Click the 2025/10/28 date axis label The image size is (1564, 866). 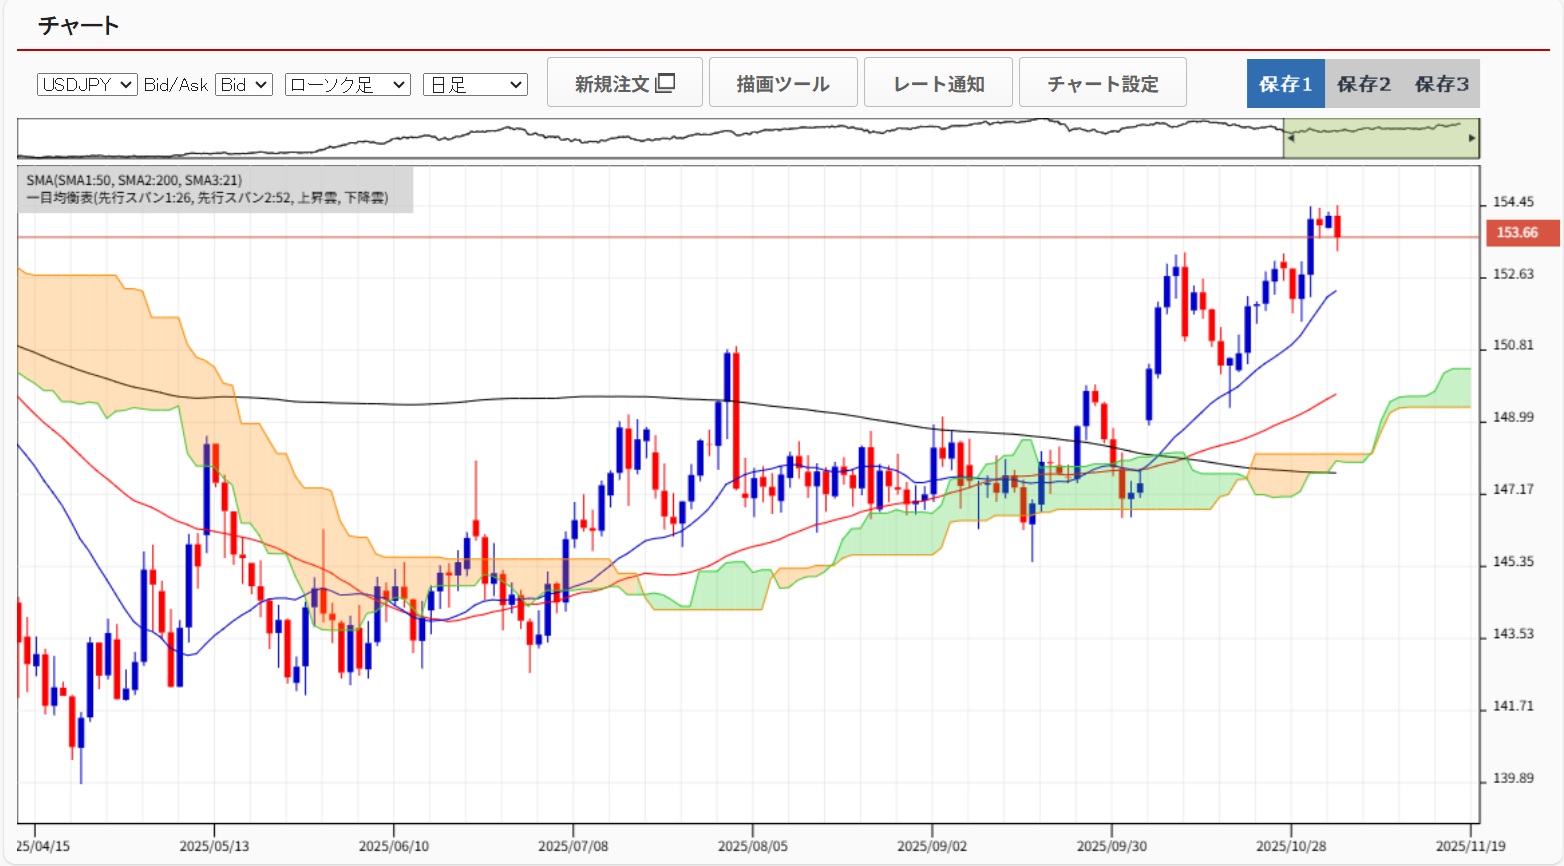pyautogui.click(x=1291, y=846)
